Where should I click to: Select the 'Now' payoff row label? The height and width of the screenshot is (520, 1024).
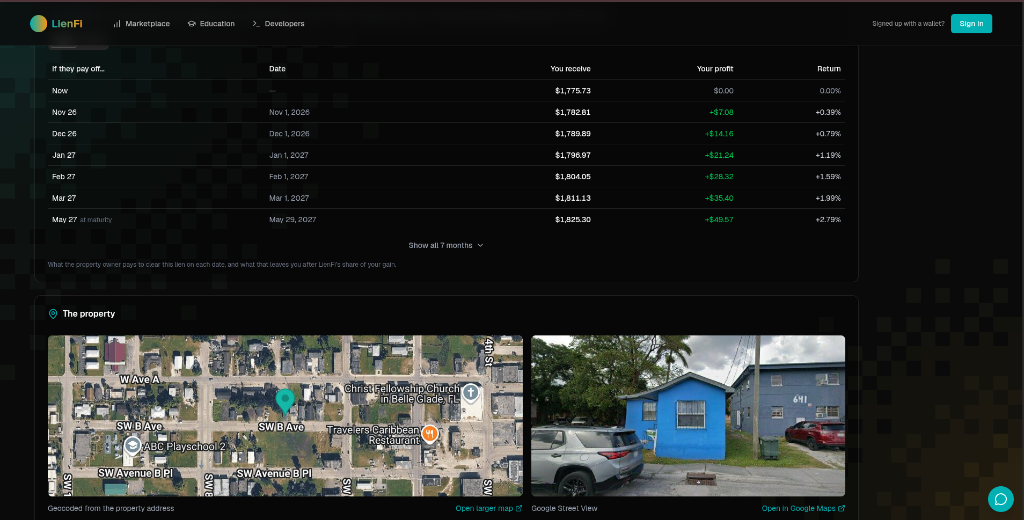[x=60, y=91]
